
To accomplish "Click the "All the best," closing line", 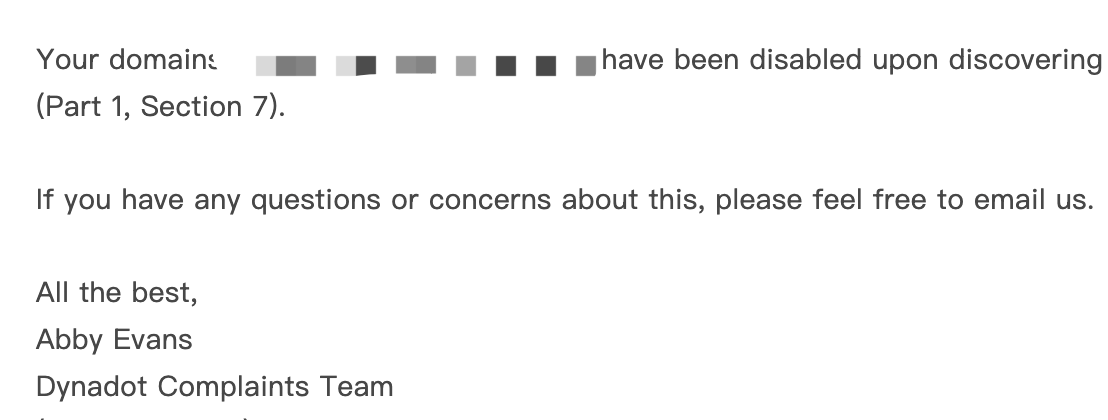I will tap(117, 294).
